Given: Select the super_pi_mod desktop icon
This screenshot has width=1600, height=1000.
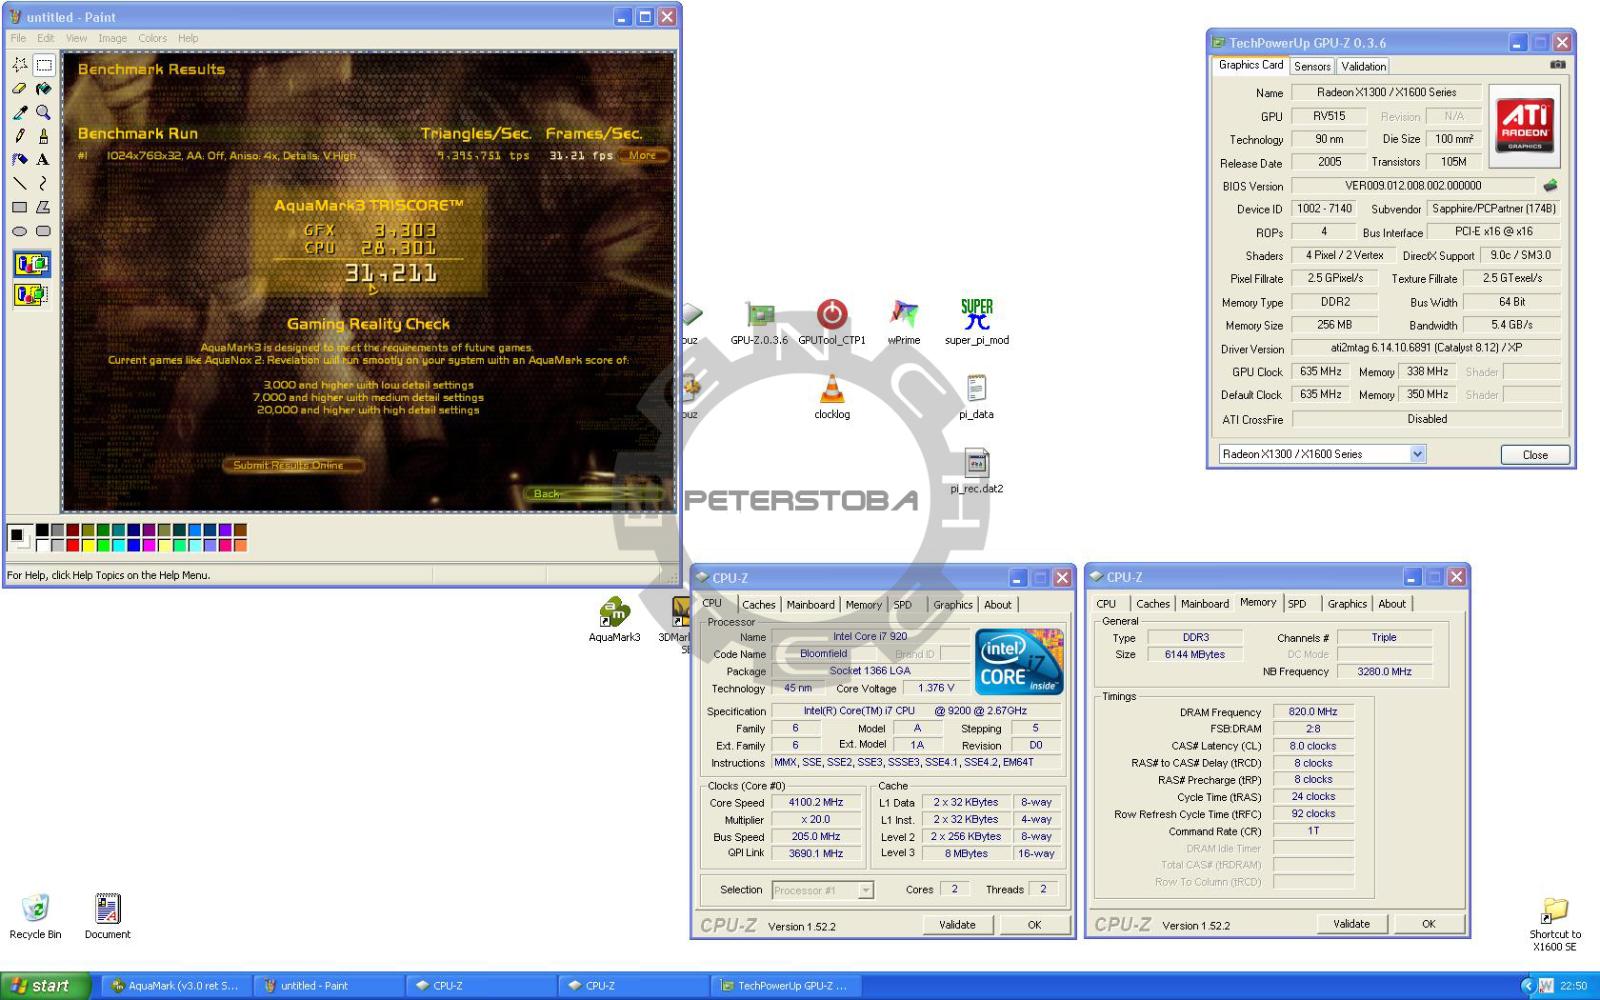Looking at the screenshot, I should (x=977, y=322).
